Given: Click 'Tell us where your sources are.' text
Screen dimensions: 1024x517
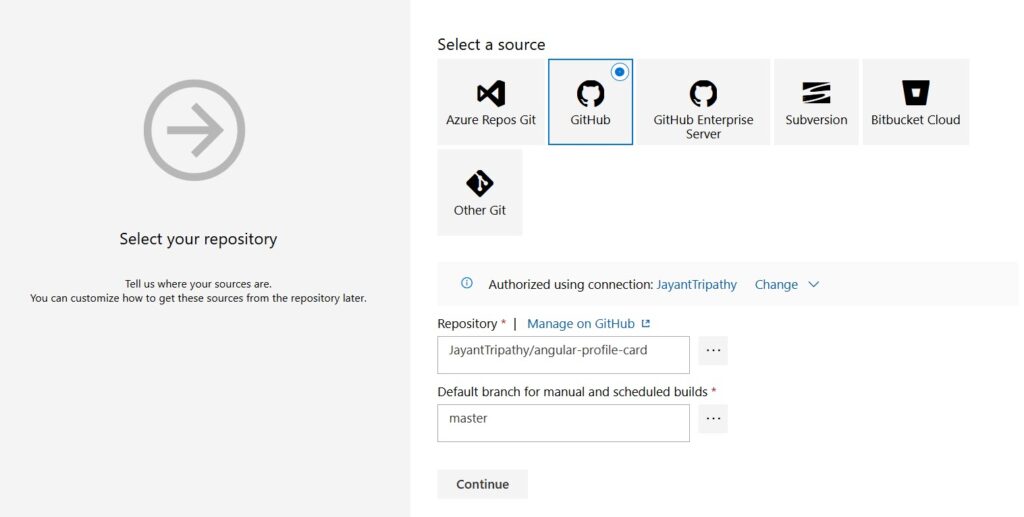Looking at the screenshot, I should click(199, 284).
